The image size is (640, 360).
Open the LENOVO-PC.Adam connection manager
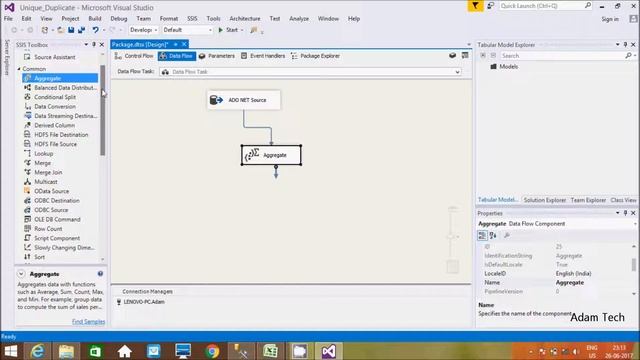click(141, 302)
